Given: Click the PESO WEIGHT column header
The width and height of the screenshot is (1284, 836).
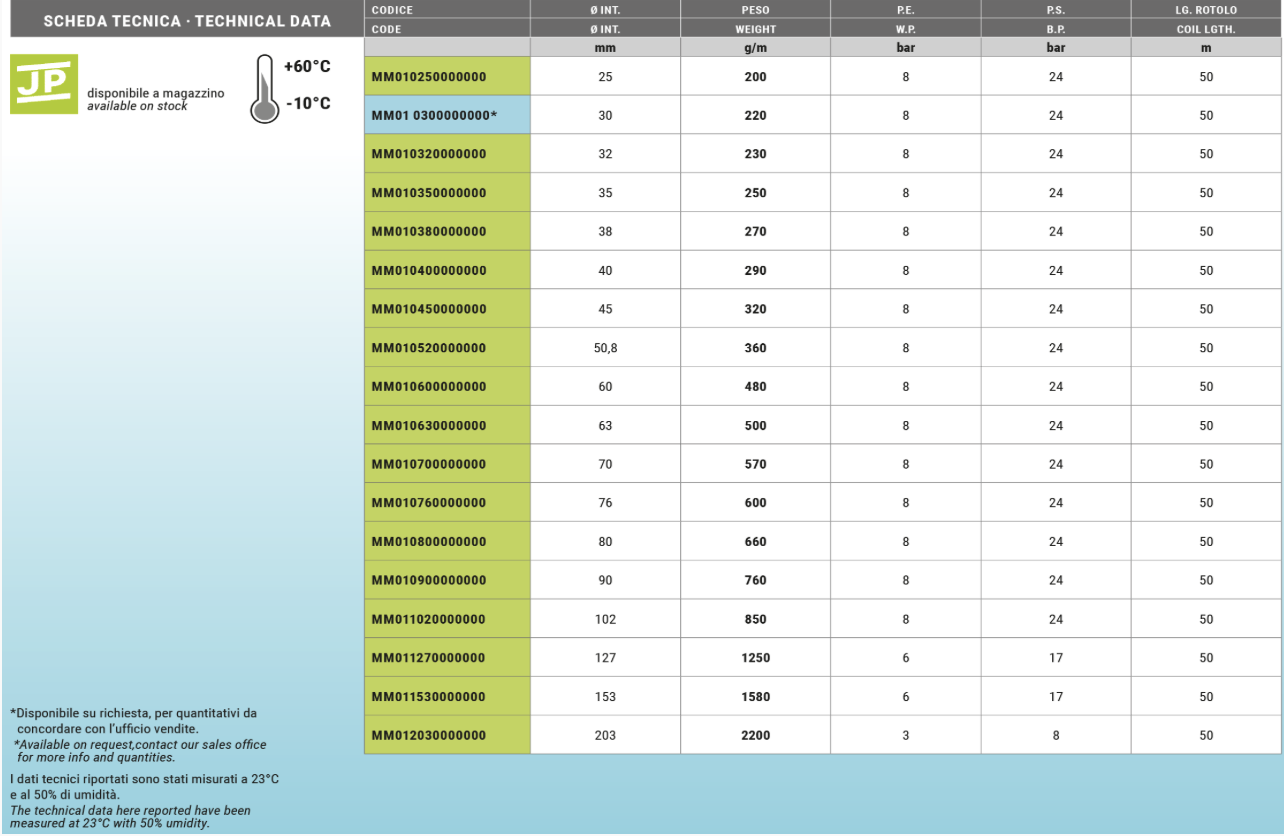Looking at the screenshot, I should coord(755,19).
